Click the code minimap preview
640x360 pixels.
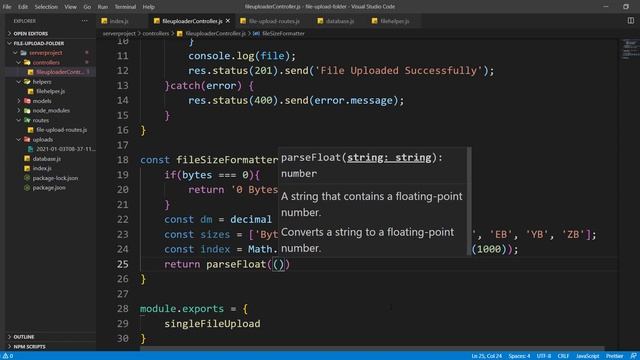point(631,50)
